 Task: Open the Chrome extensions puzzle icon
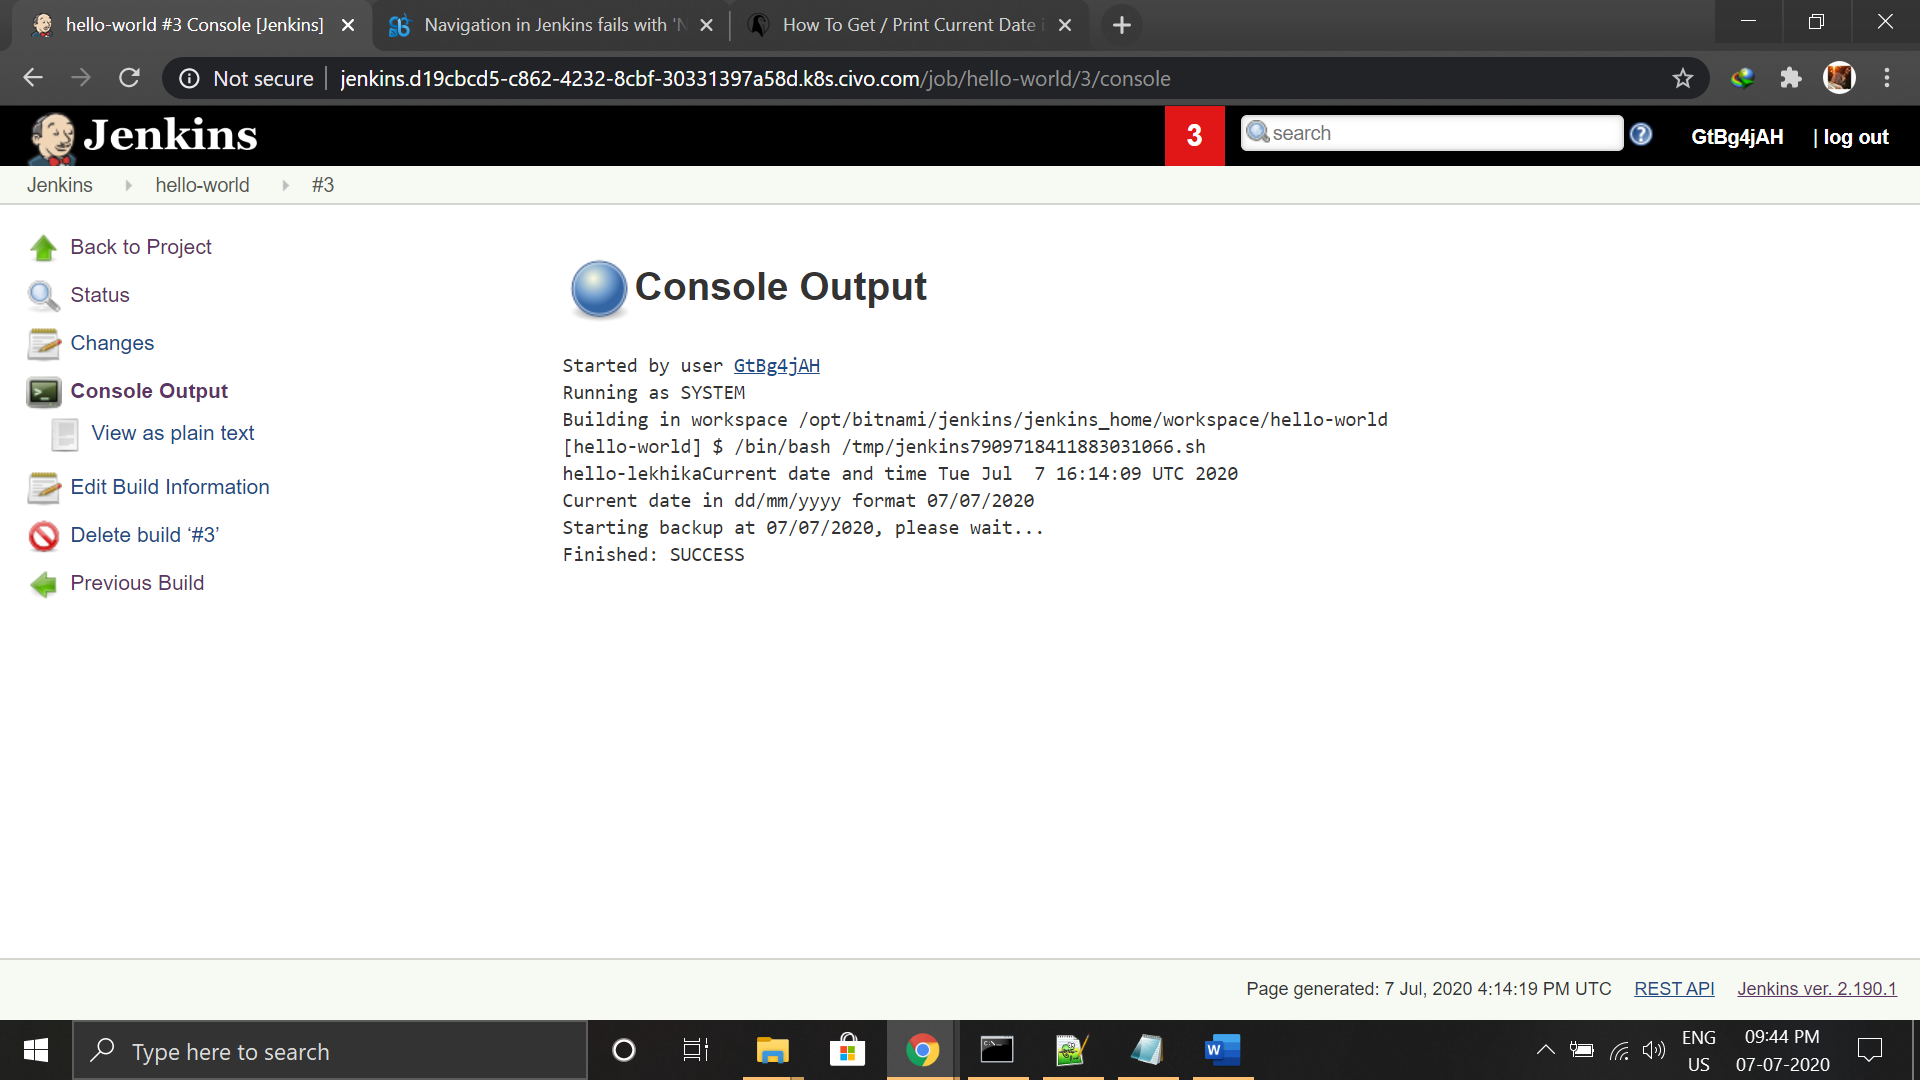(x=1791, y=78)
